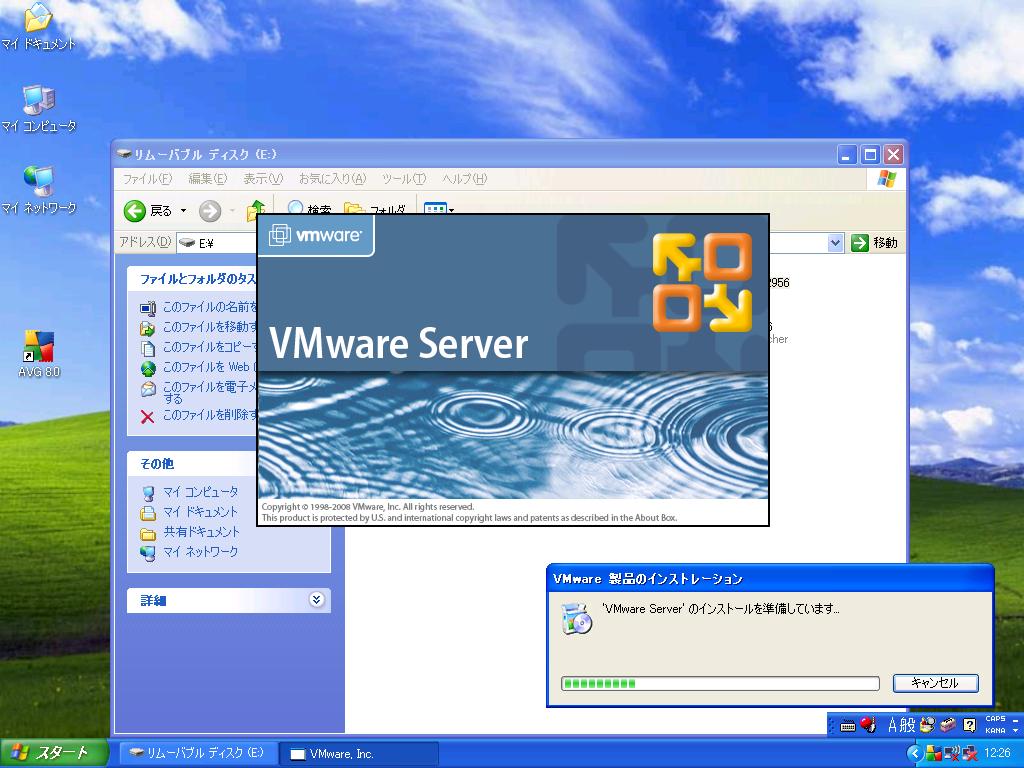Click the 12:26 clock
This screenshot has width=1024, height=768.
997,754
